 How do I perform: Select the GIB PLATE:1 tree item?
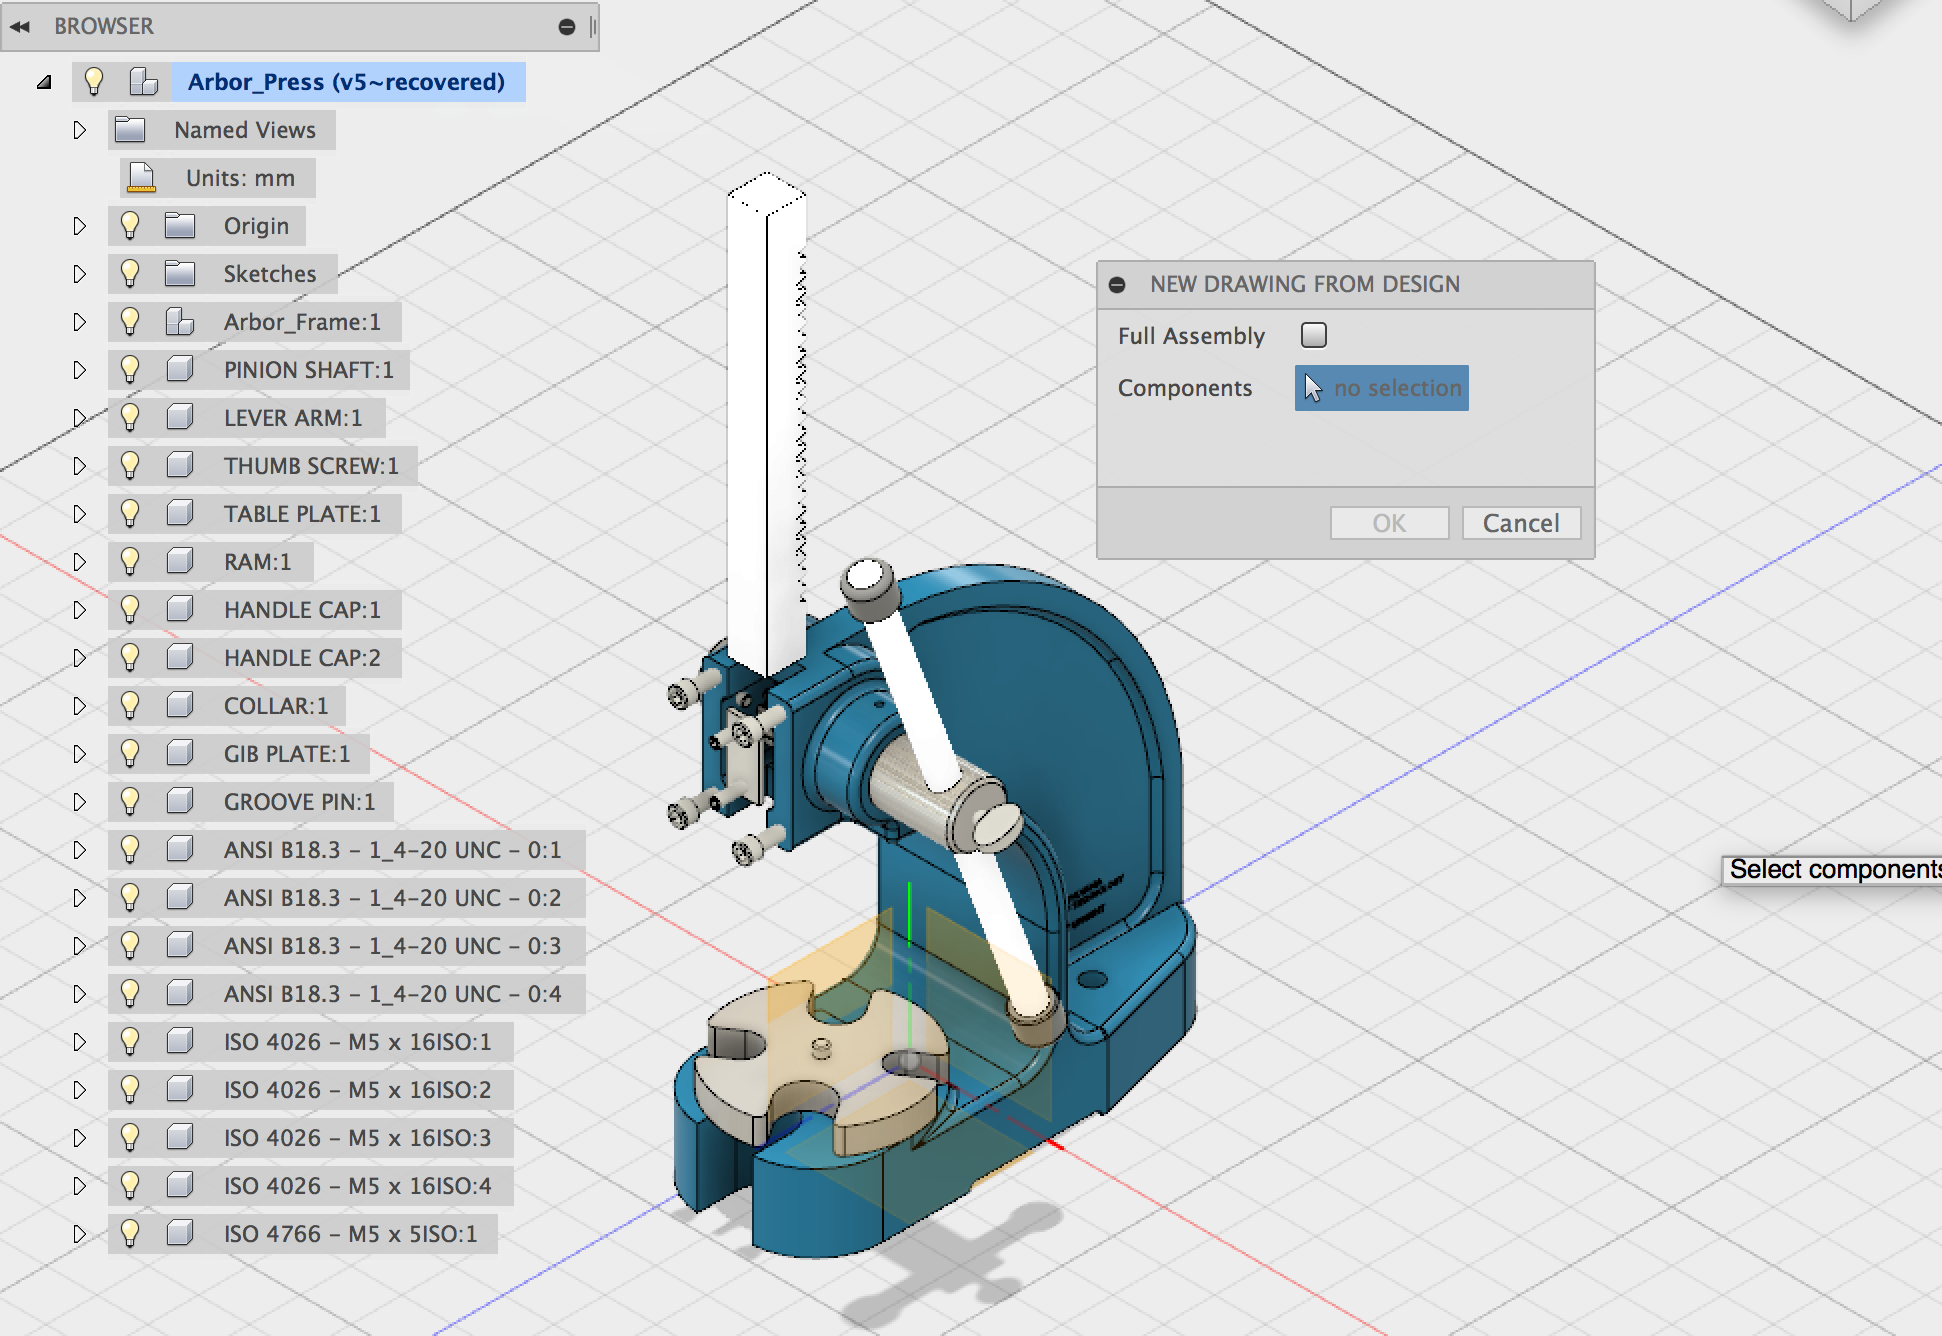click(x=287, y=754)
